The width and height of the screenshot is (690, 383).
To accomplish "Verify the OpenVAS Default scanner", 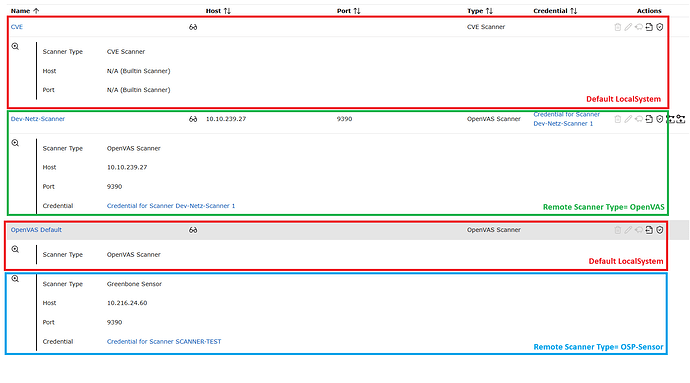I will tap(660, 230).
